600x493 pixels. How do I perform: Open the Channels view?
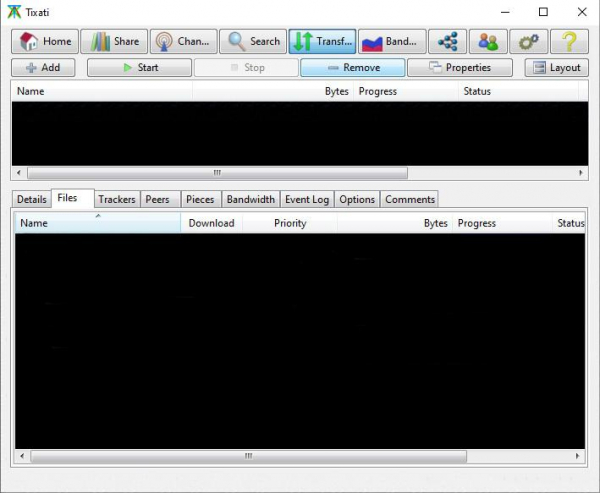pyautogui.click(x=184, y=41)
